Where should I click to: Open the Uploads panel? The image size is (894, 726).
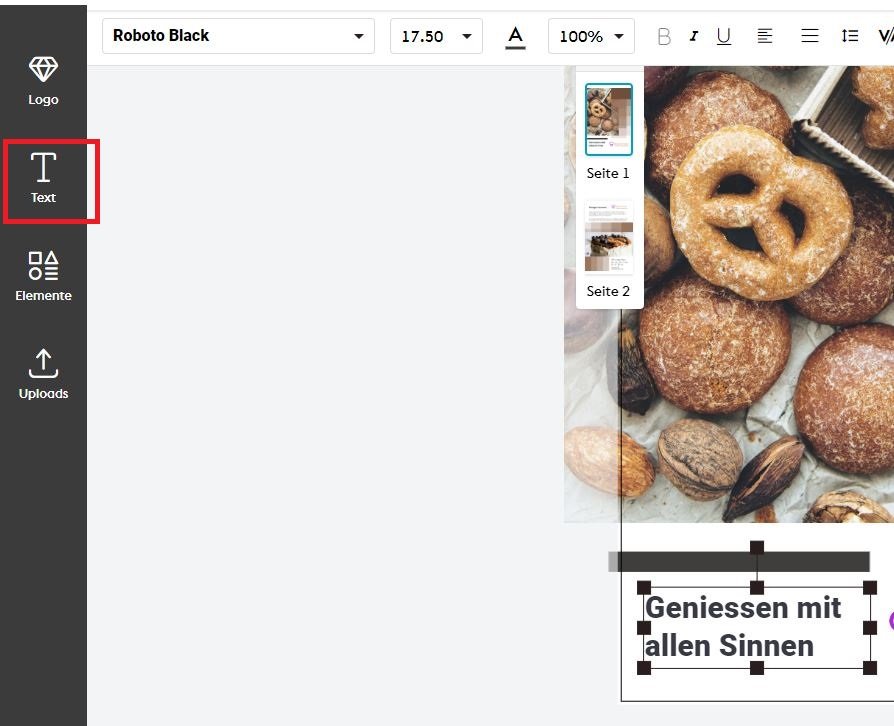click(x=43, y=374)
